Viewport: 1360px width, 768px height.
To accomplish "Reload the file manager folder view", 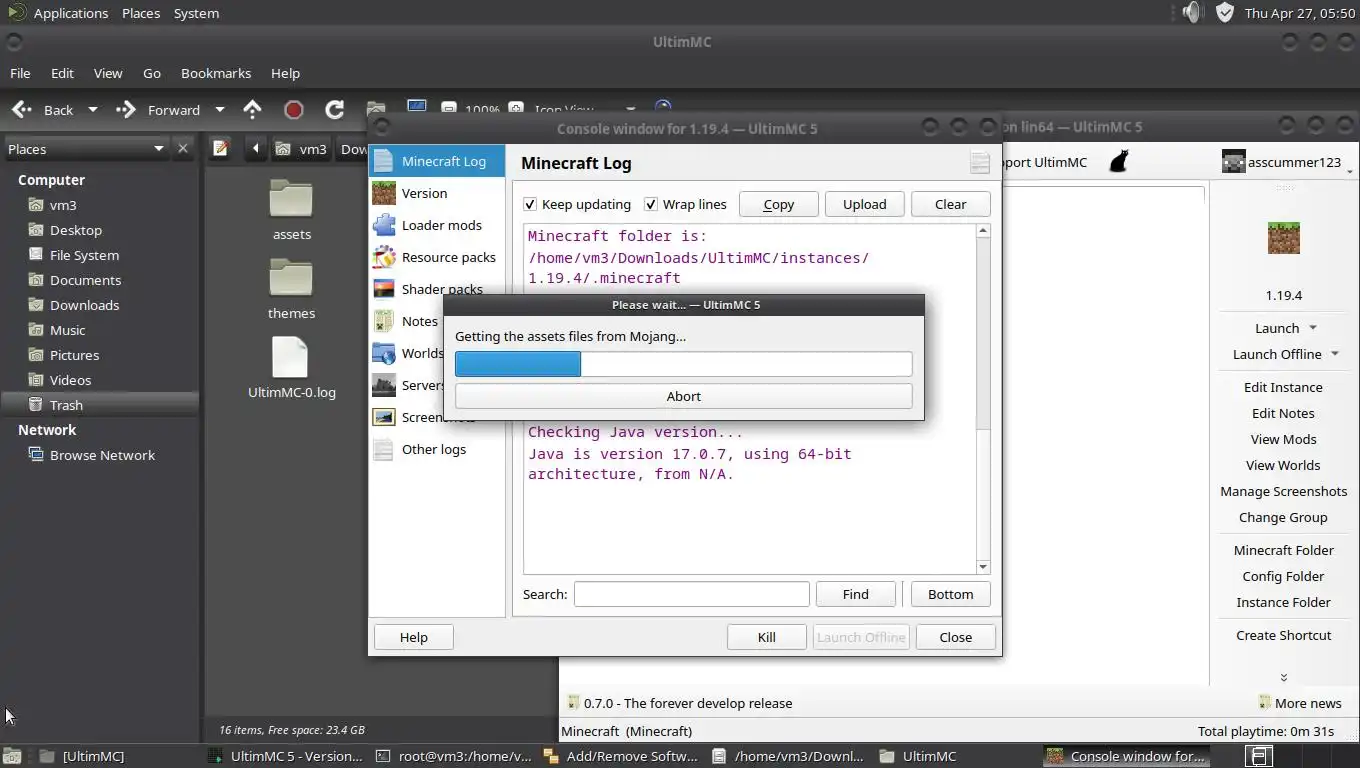I will (335, 110).
